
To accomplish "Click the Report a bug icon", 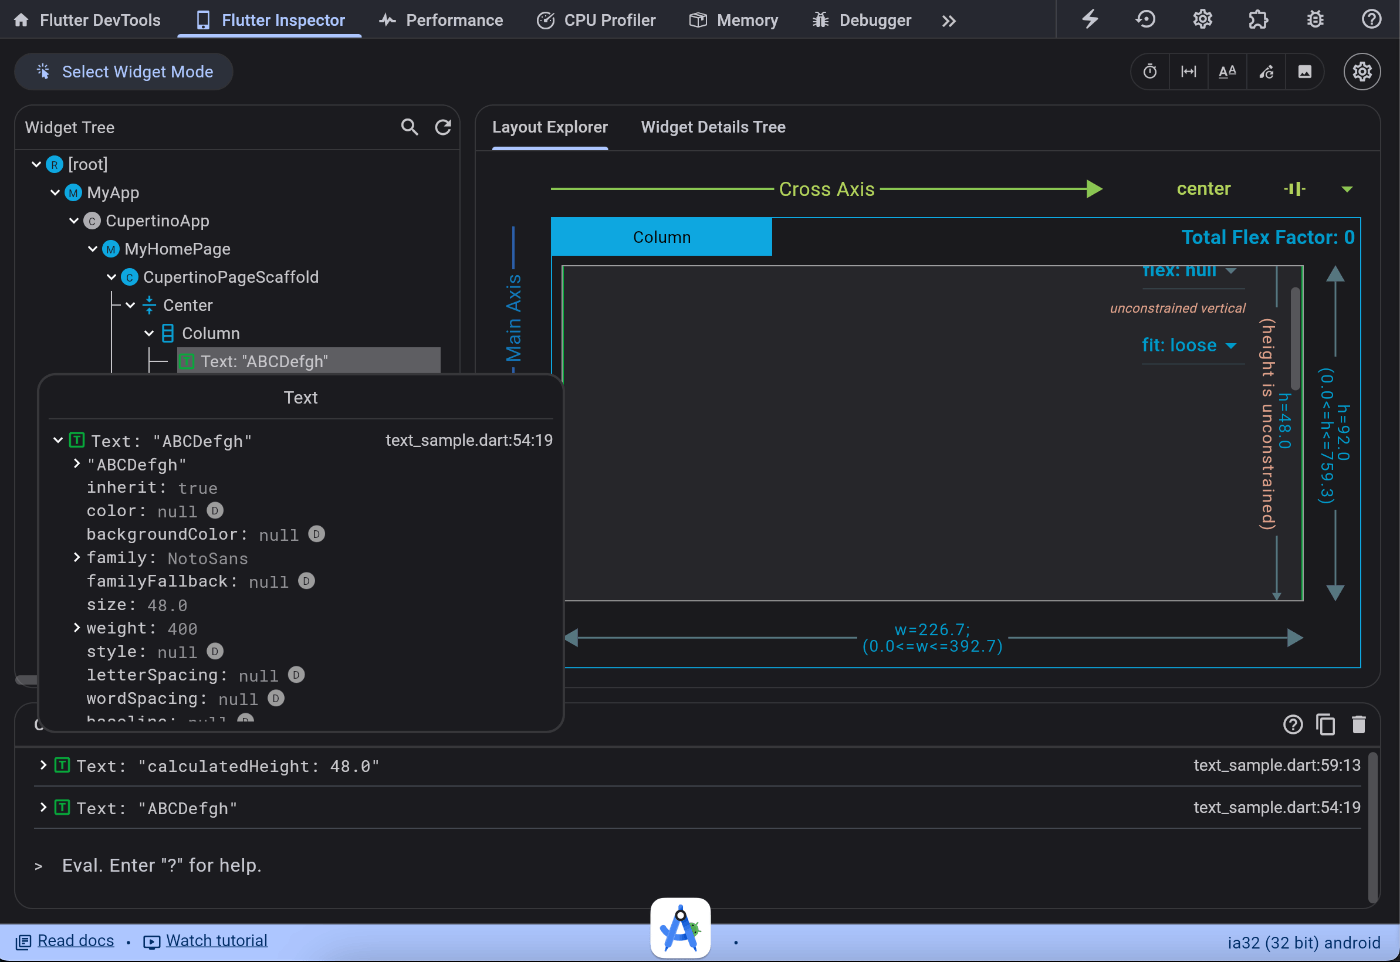I will 1315,19.
